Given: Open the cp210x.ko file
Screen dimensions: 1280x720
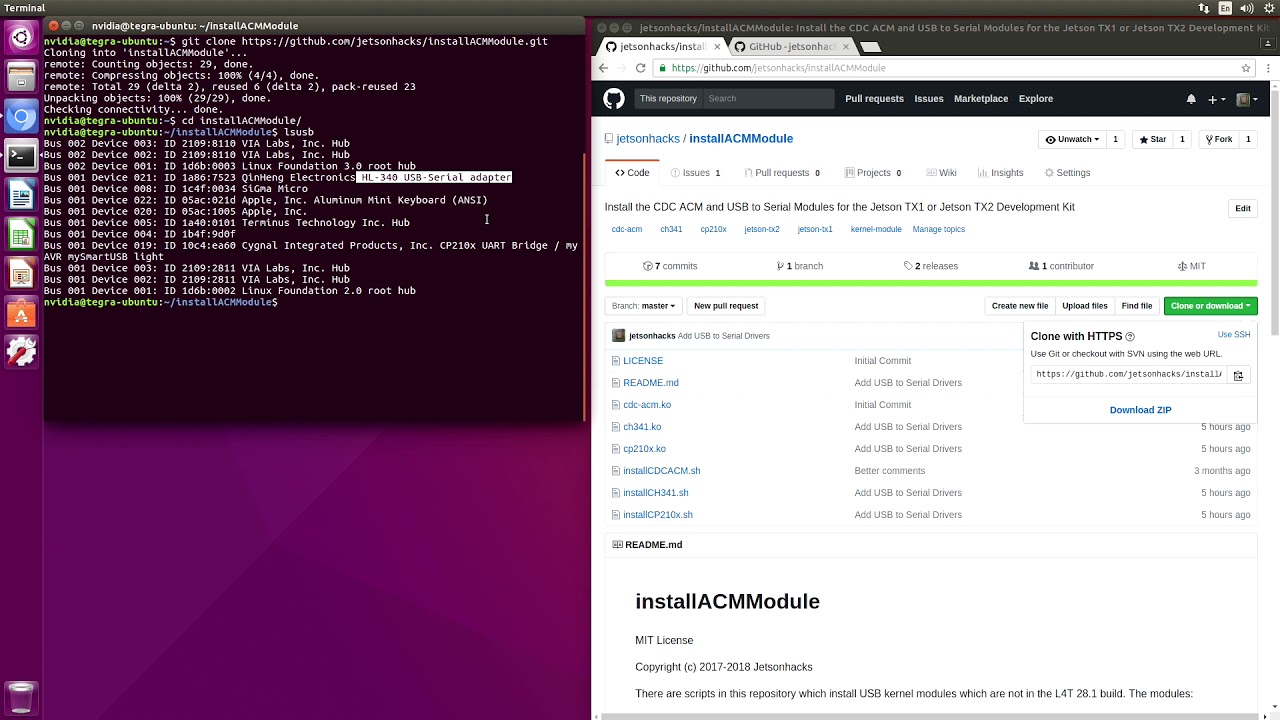Looking at the screenshot, I should click(644, 449).
